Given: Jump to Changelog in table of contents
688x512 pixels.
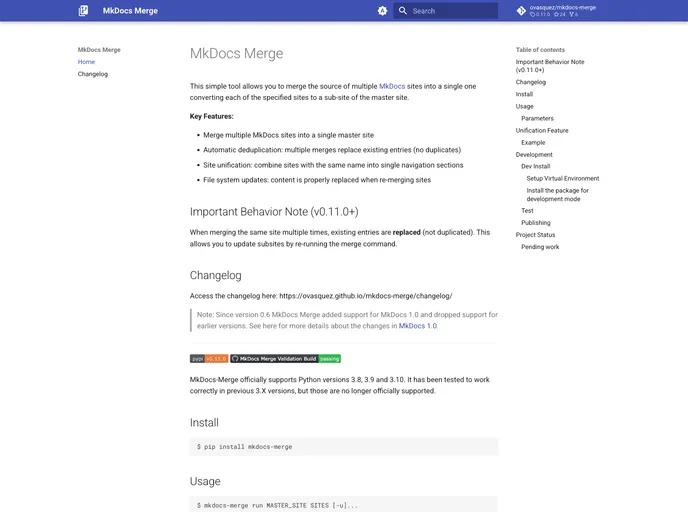Looking at the screenshot, I should 530,82.
